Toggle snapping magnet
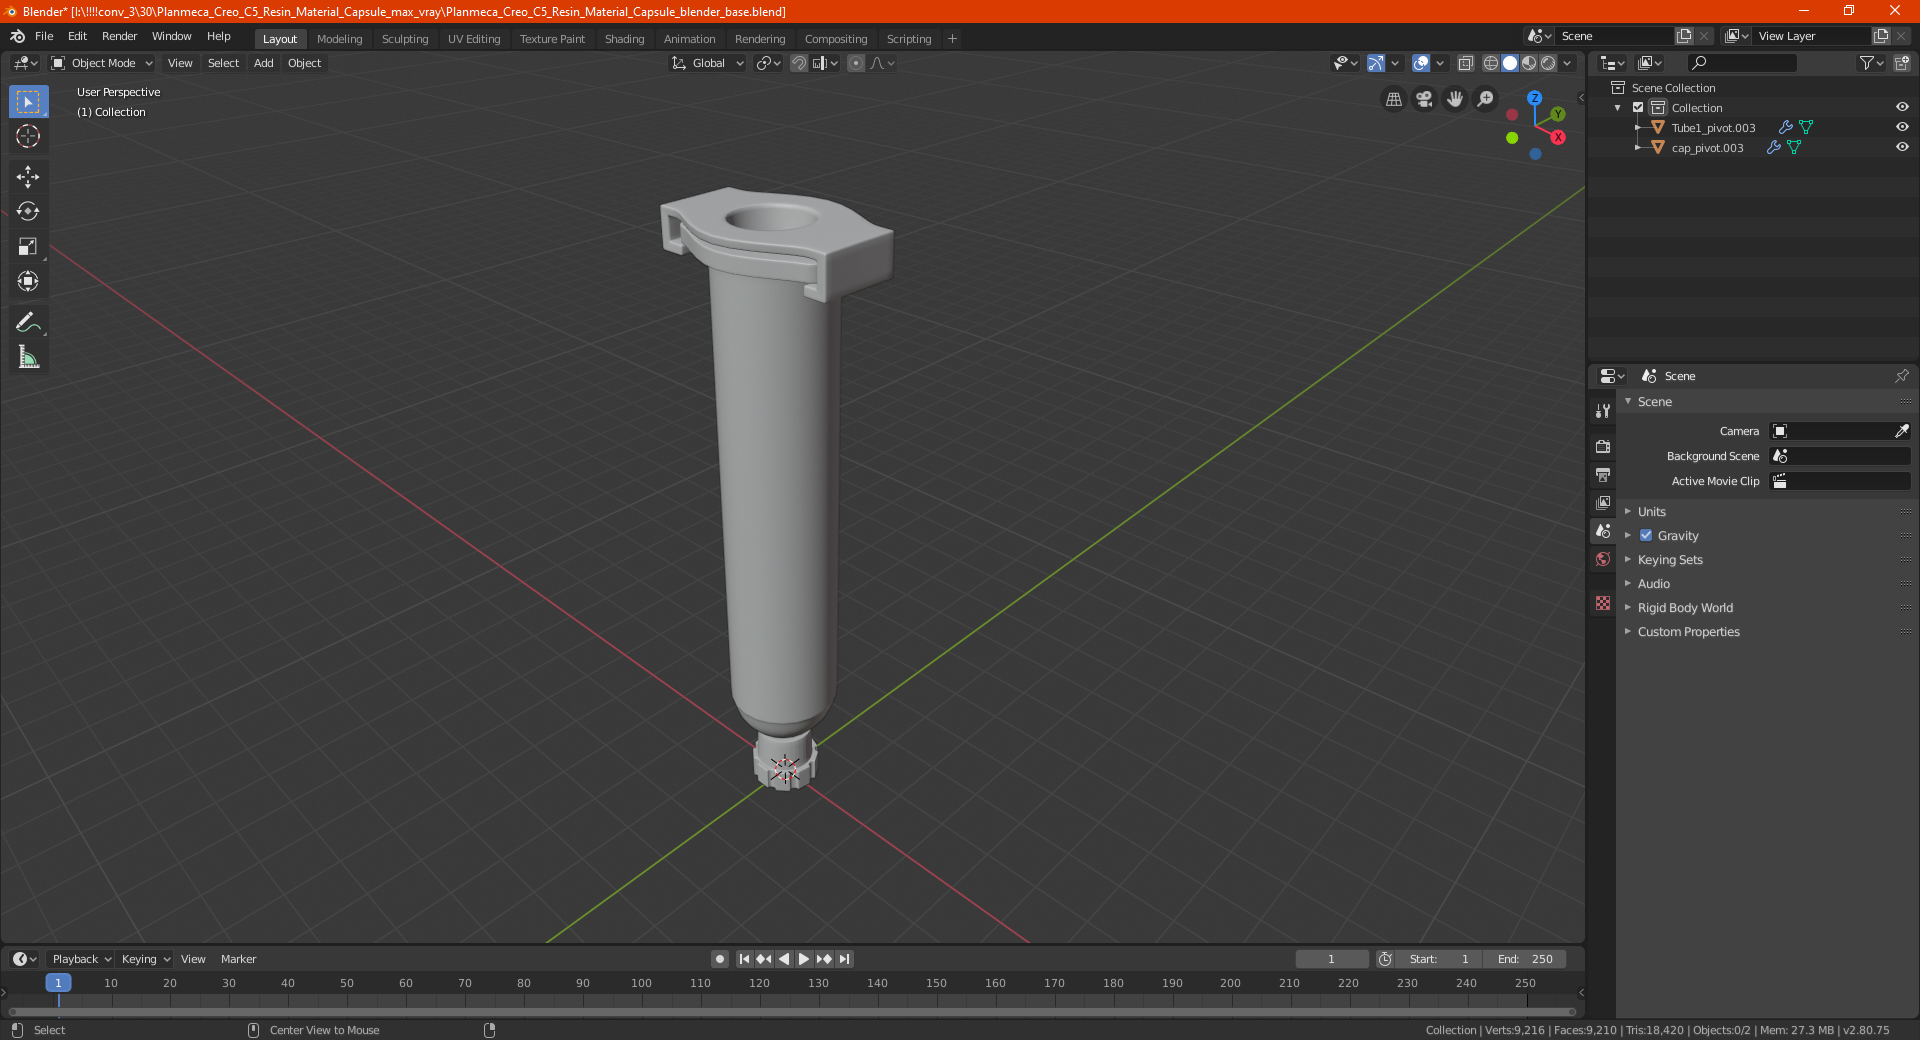Image resolution: width=1920 pixels, height=1040 pixels. 799,63
